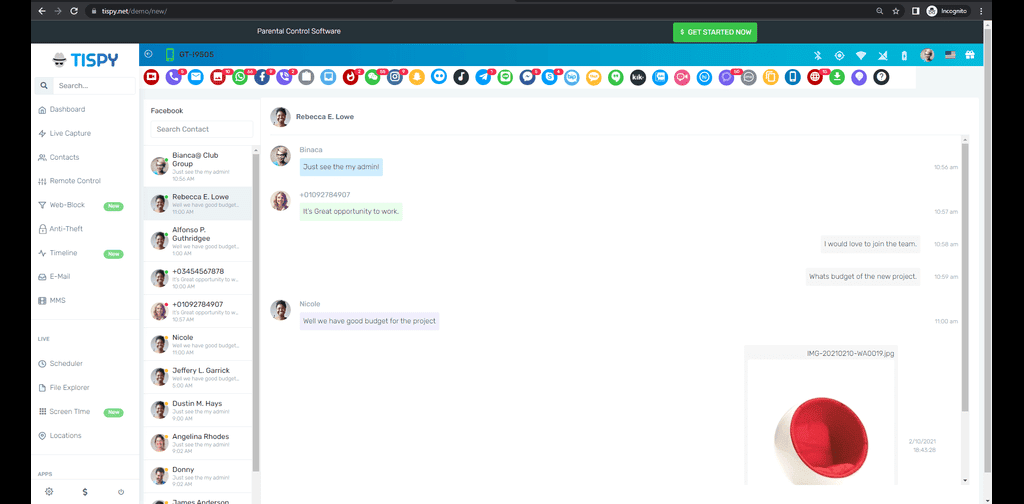Select Dustin M. Hays conversation
This screenshot has width=1024, height=504.
click(x=198, y=410)
